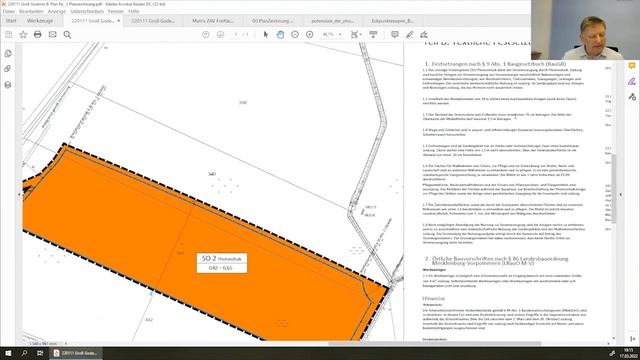This screenshot has width=640, height=360.
Task: Open the fit page options dropdown
Action: (356, 35)
